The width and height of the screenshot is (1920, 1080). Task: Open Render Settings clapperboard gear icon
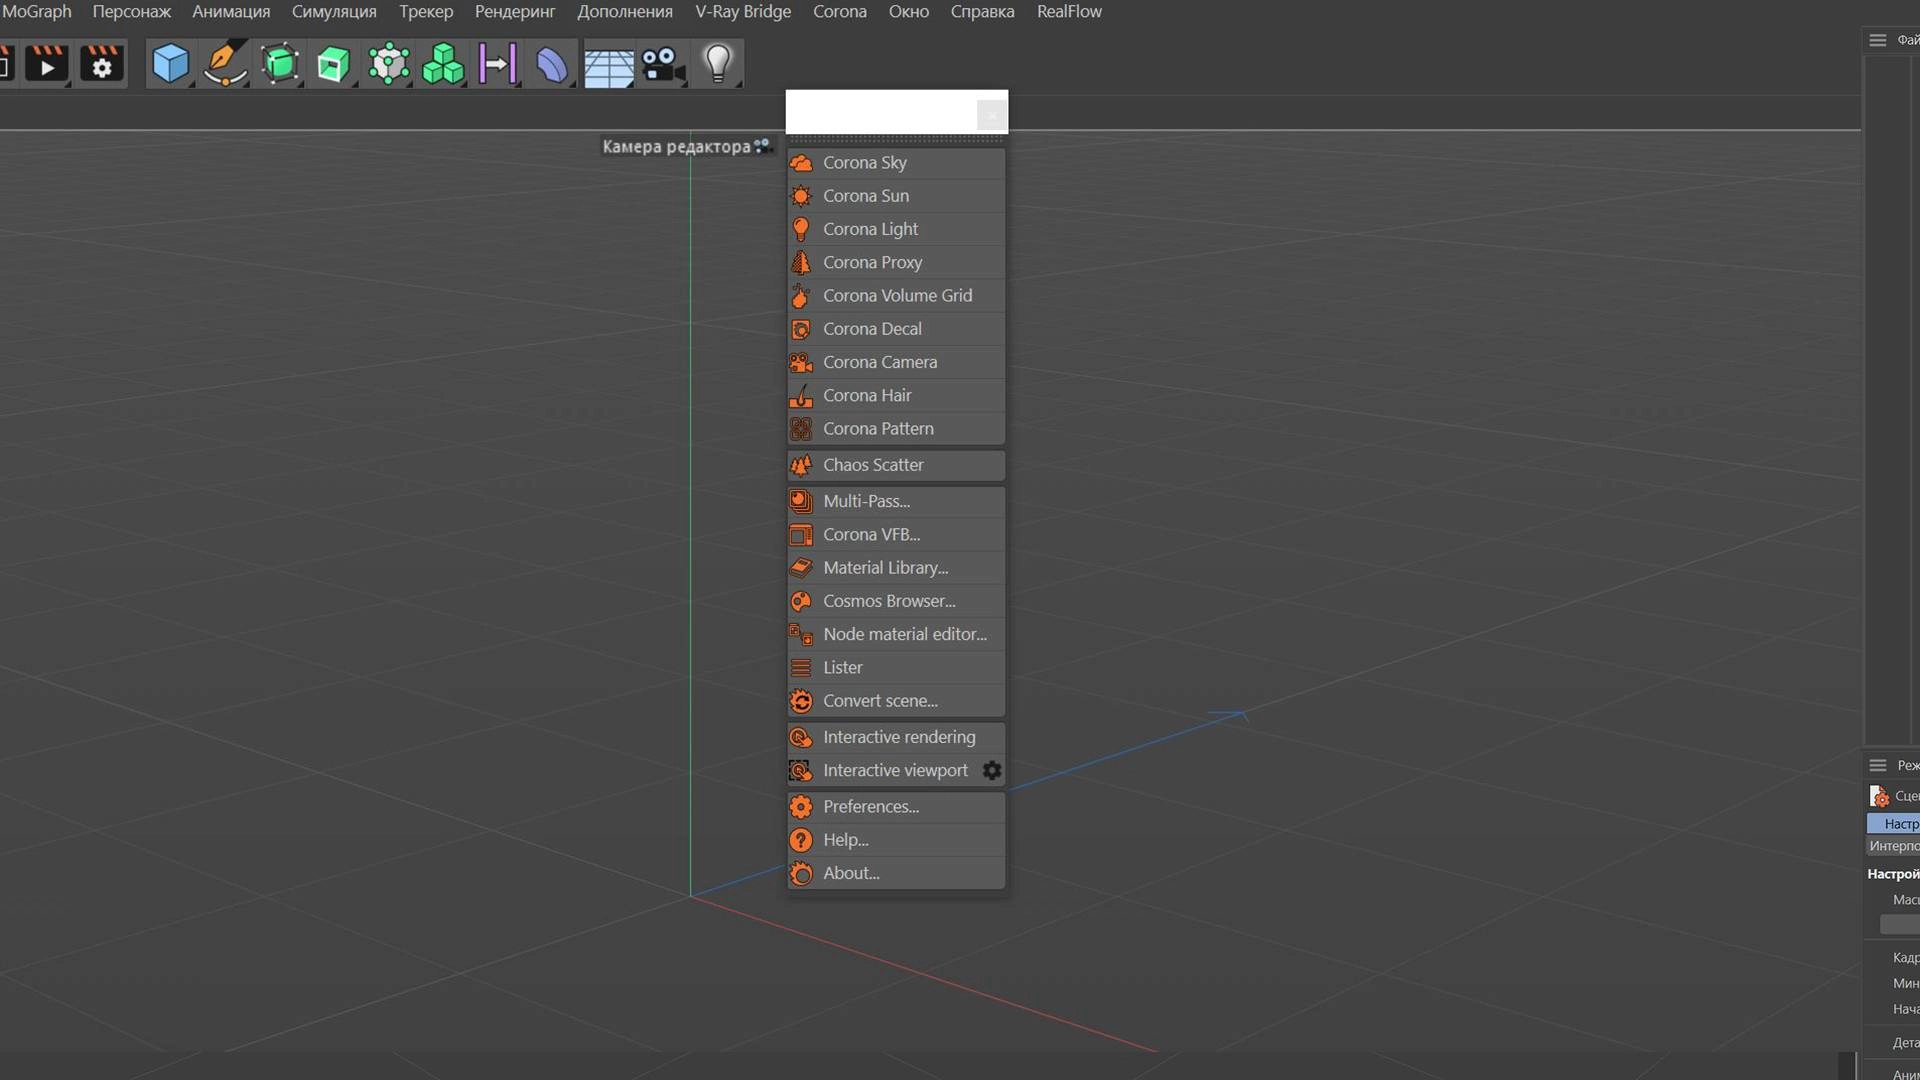(101, 65)
